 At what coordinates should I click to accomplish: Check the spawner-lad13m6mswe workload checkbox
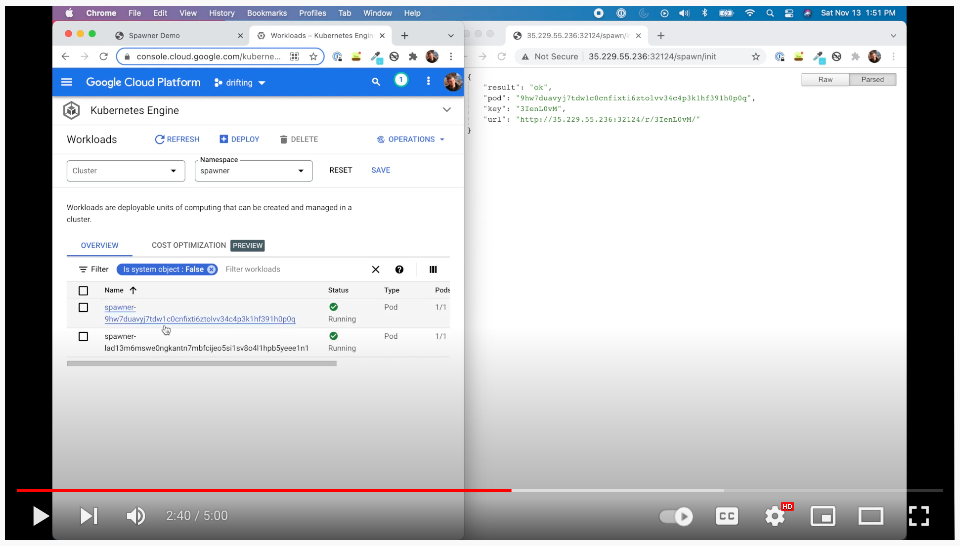click(x=83, y=337)
